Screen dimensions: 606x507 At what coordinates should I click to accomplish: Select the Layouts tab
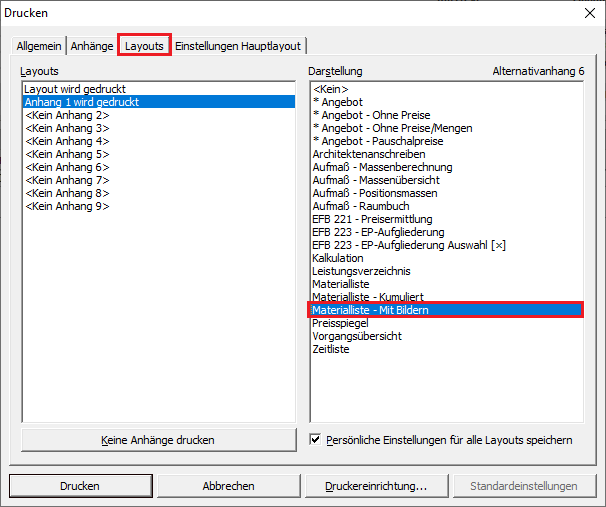(x=144, y=46)
